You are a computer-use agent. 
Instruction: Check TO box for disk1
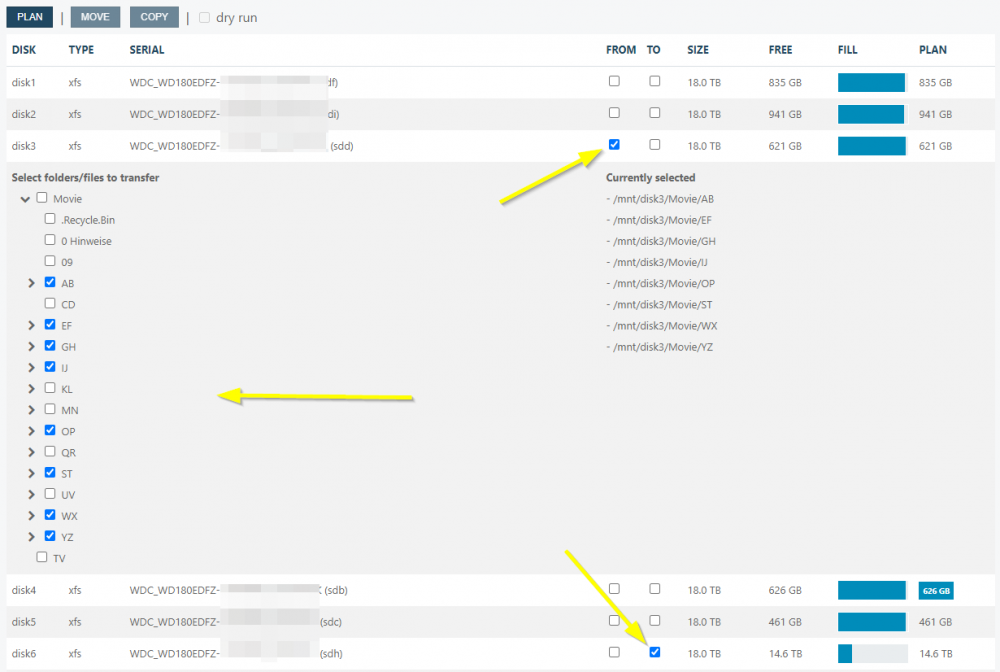point(654,81)
